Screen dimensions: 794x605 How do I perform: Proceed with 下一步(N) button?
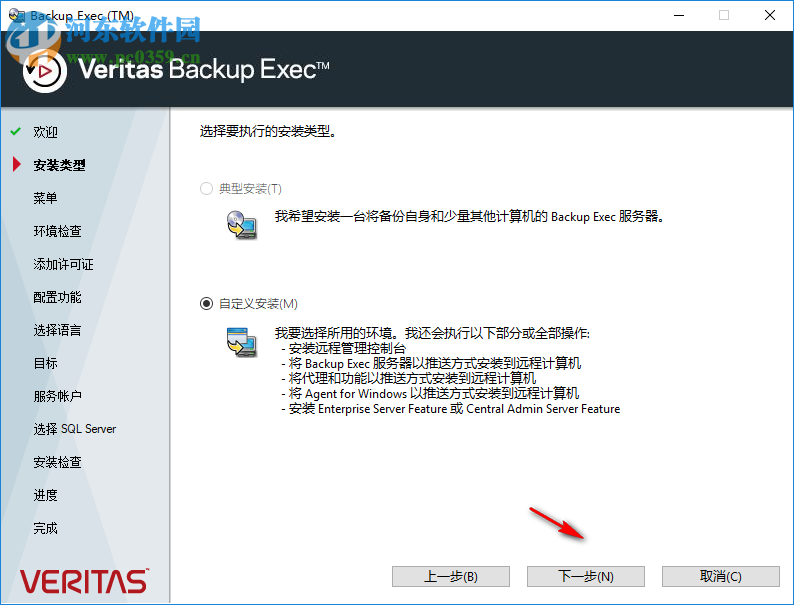[586, 577]
